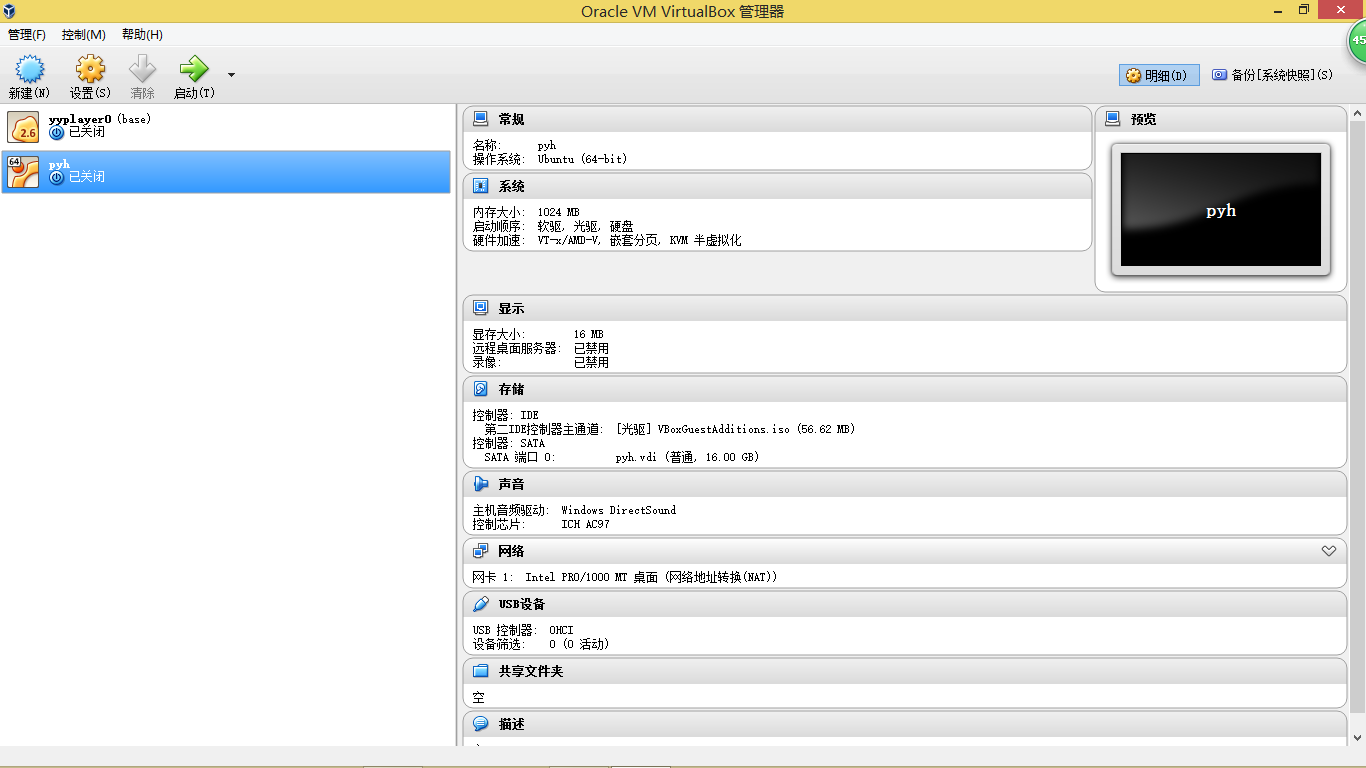The width and height of the screenshot is (1366, 768).
Task: Open the 共享文件夹 section header link
Action: 531,671
